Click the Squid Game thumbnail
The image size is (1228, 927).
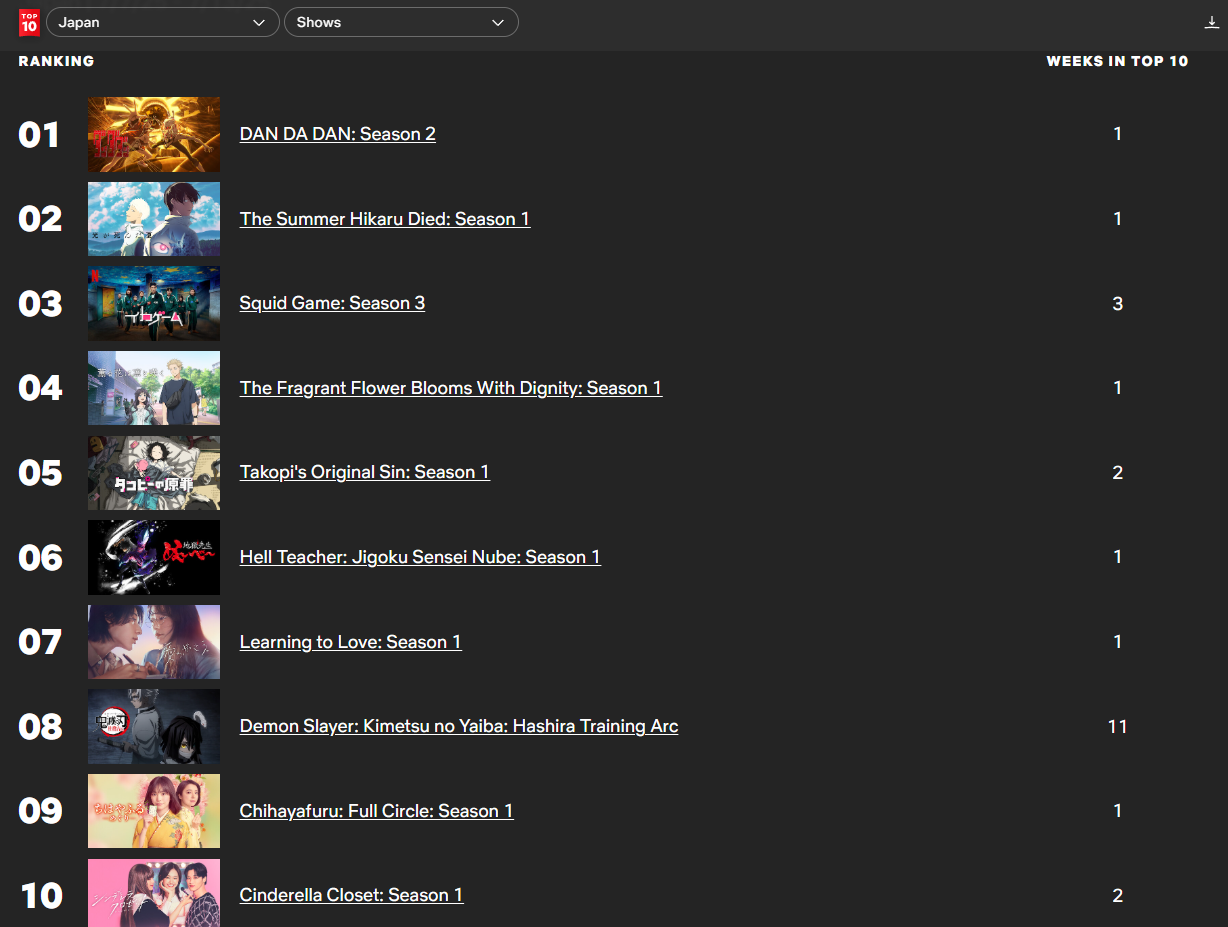154,303
